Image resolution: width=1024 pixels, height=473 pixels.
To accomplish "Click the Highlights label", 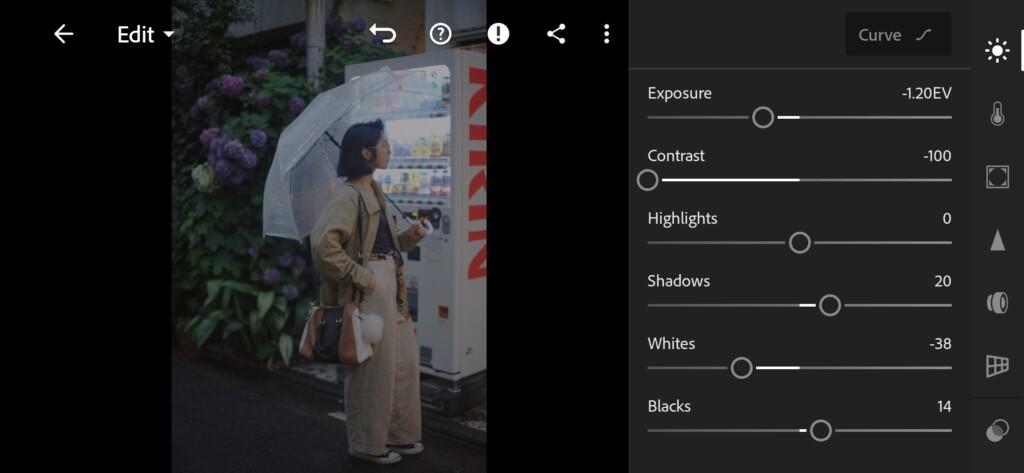I will point(682,219).
